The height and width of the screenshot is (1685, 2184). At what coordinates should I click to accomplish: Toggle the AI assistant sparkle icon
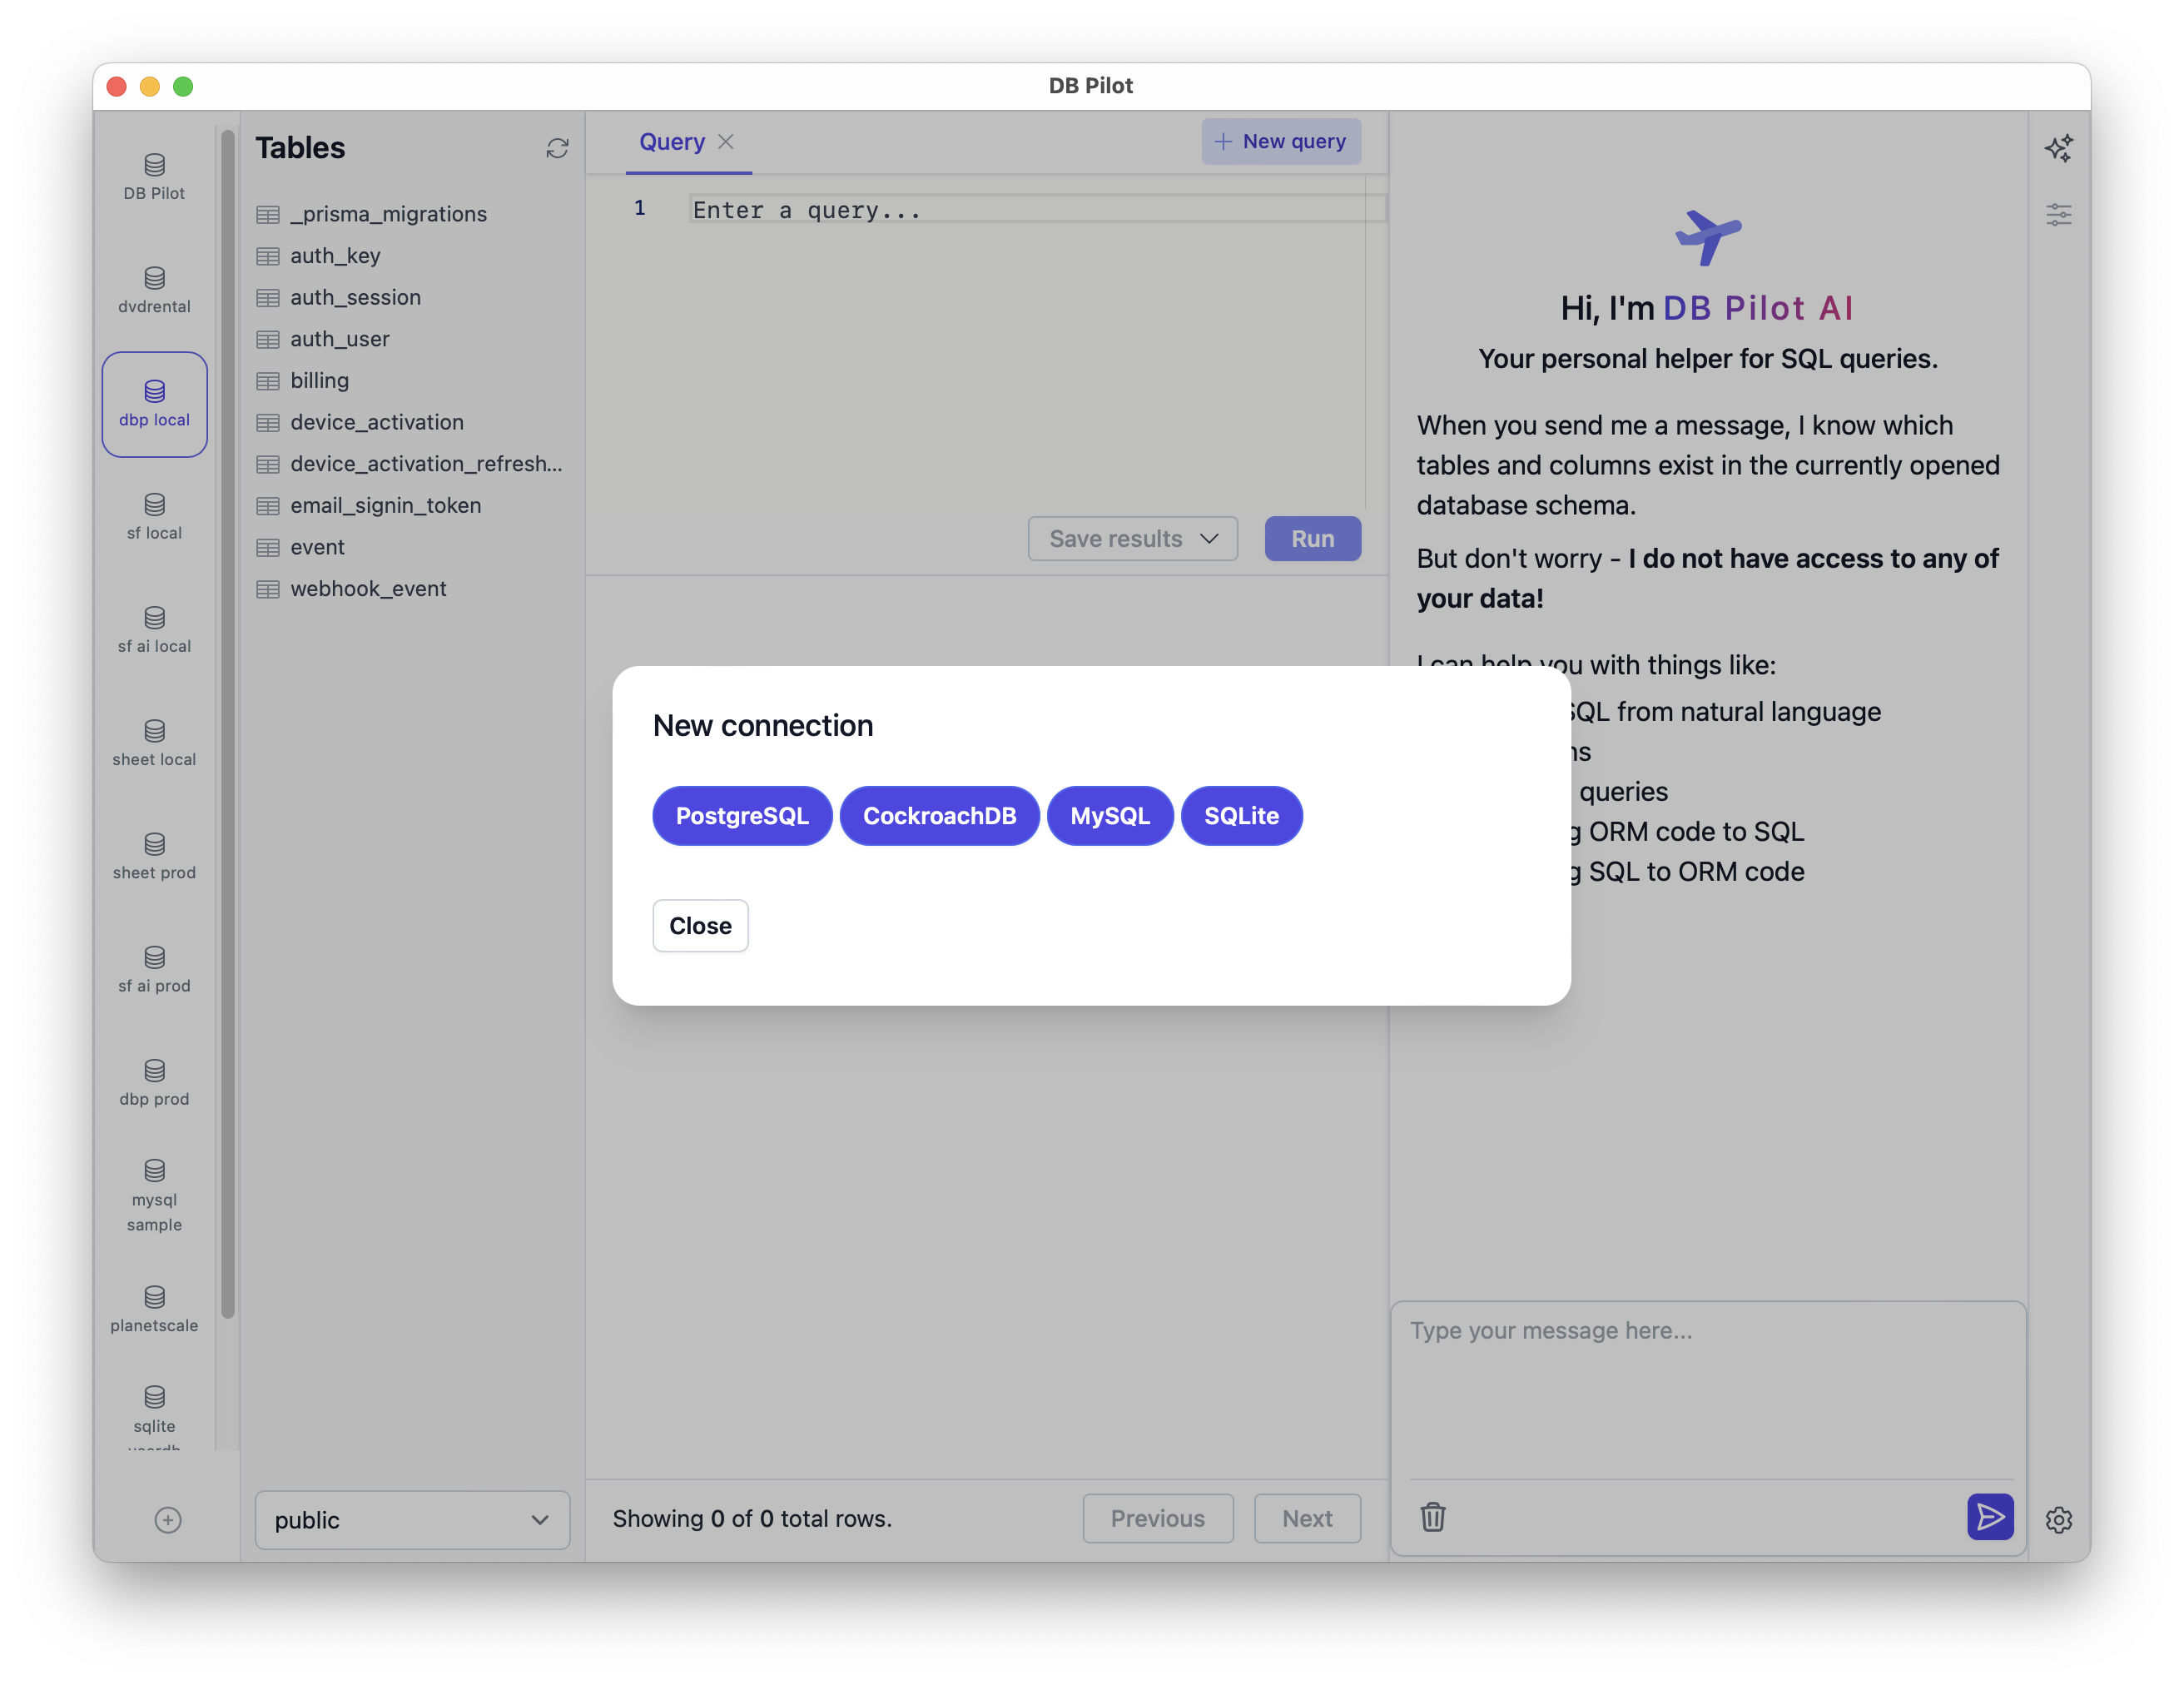[2058, 148]
